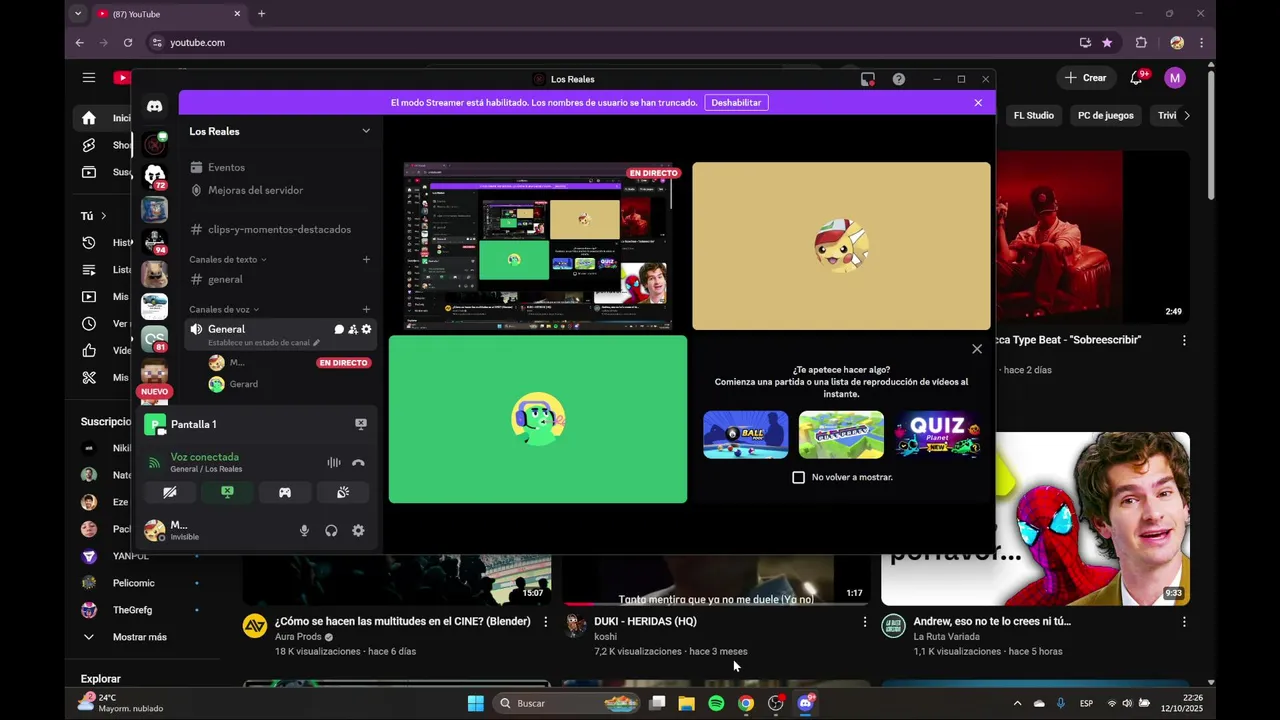The height and width of the screenshot is (720, 1280).
Task: Click YouTube 'Crear' button
Action: pos(1085,78)
